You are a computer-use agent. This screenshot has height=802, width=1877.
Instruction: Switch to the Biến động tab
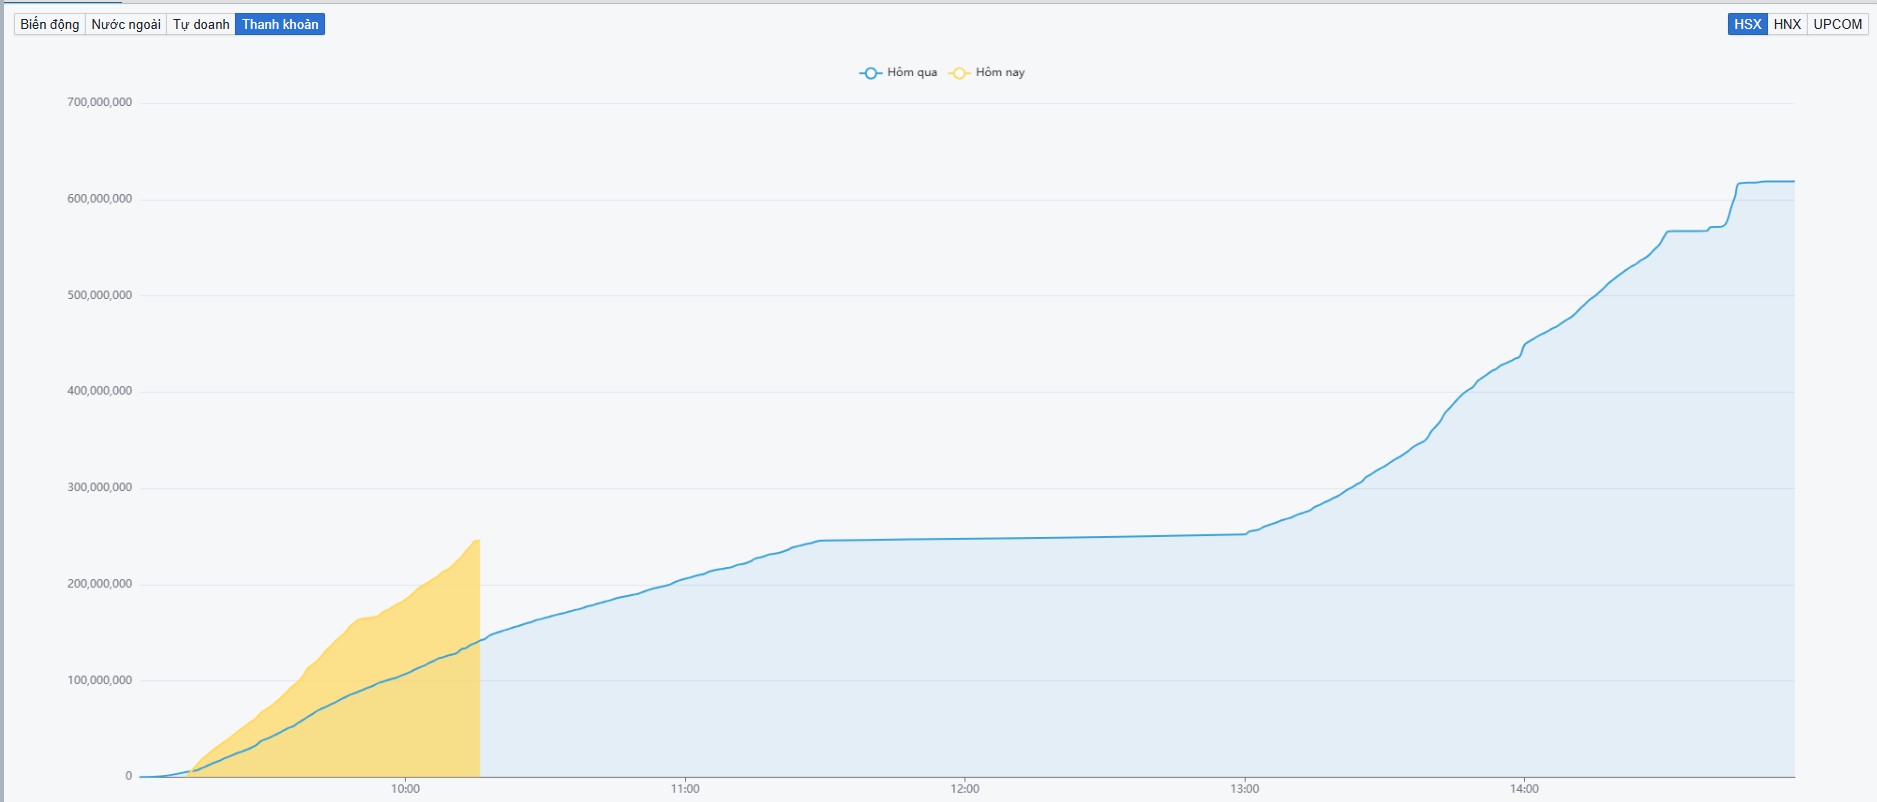(x=50, y=24)
